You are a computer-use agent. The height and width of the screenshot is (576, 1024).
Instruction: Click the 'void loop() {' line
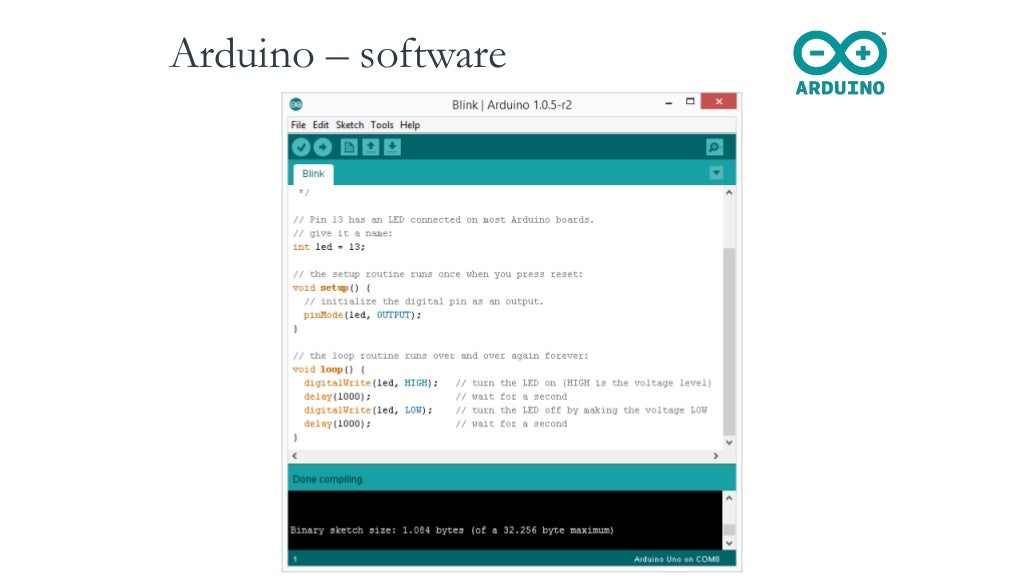(x=329, y=370)
